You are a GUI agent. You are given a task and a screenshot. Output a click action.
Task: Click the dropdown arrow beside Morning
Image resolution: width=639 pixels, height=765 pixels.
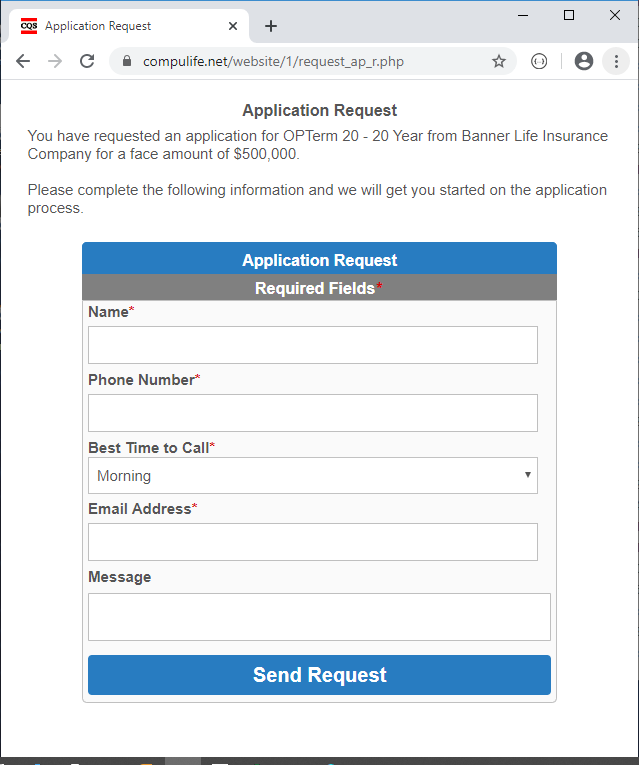click(527, 475)
